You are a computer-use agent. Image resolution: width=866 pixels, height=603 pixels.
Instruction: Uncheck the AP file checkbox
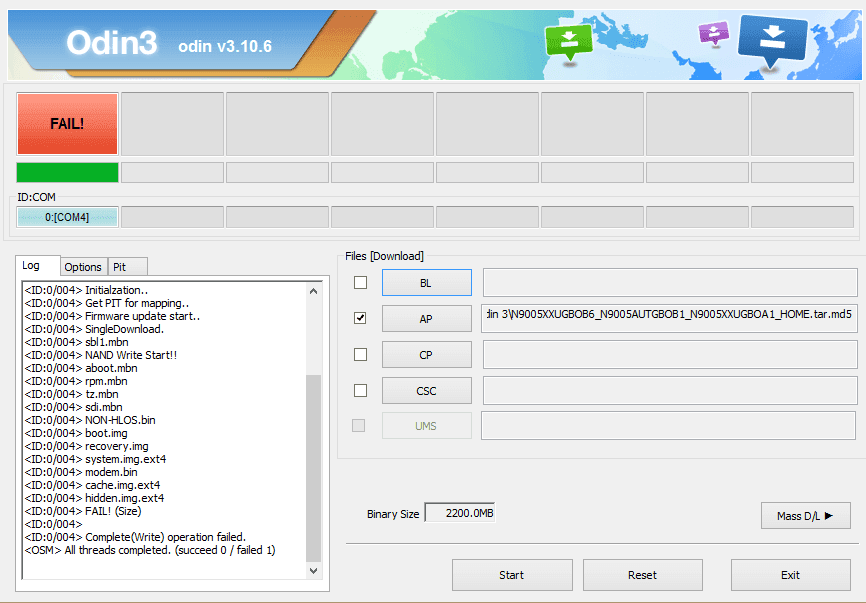(x=360, y=318)
